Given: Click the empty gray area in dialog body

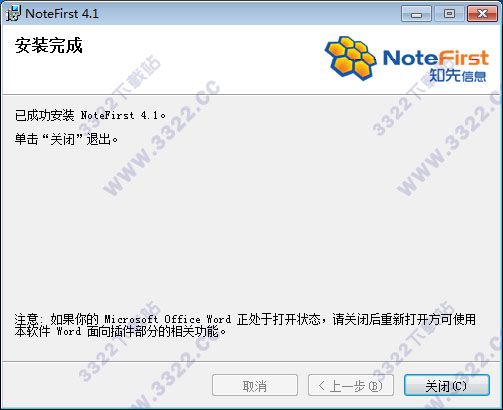Looking at the screenshot, I should point(250,233).
